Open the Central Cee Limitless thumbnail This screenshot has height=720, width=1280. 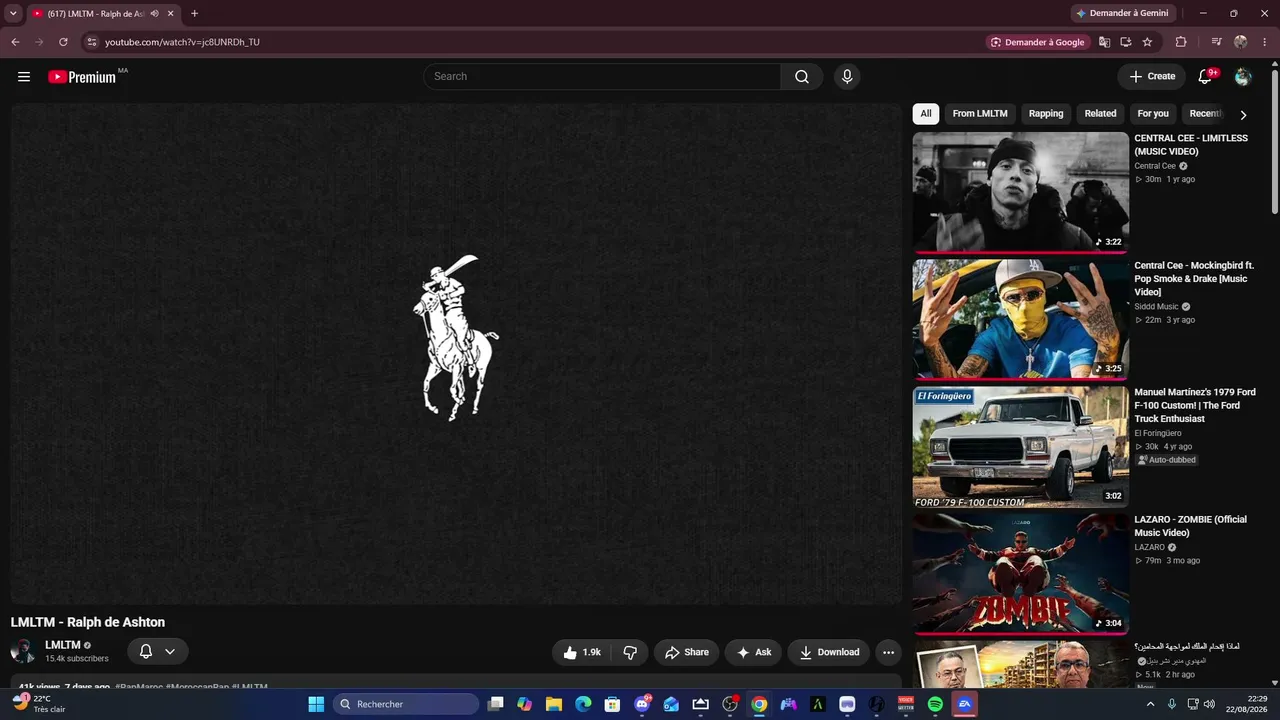[1020, 193]
